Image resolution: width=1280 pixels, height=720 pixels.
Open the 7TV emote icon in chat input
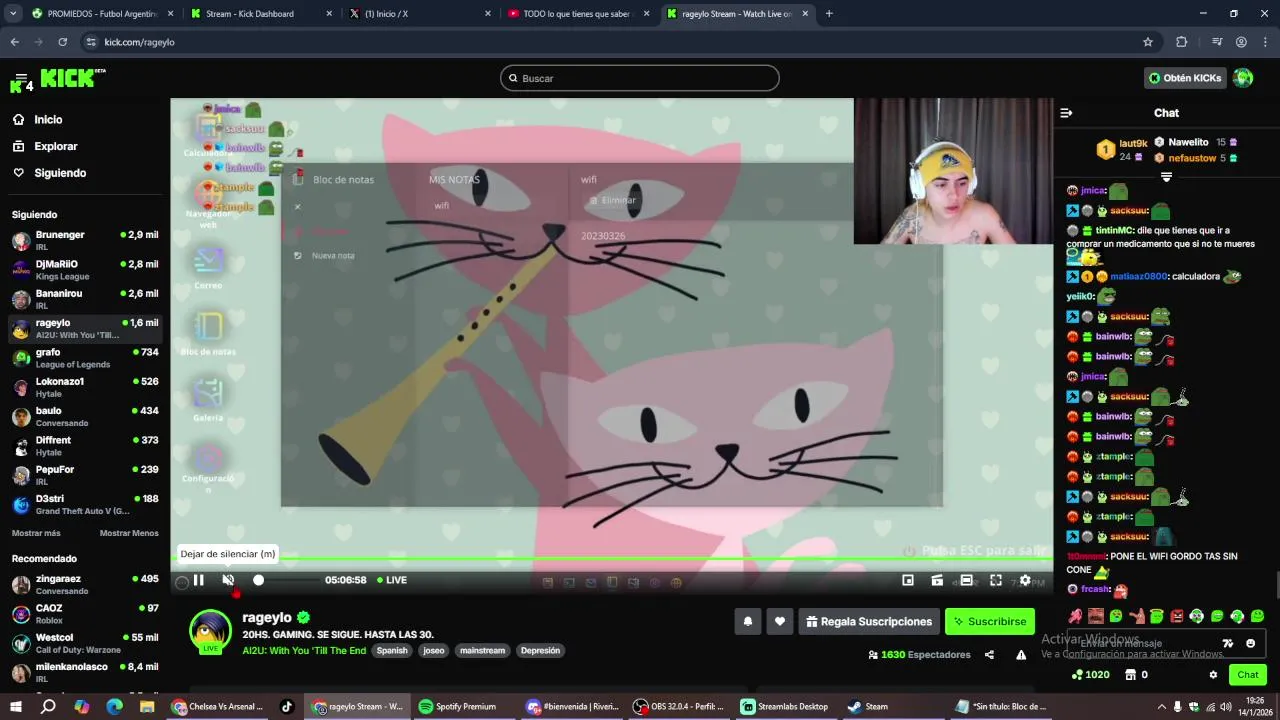1228,643
